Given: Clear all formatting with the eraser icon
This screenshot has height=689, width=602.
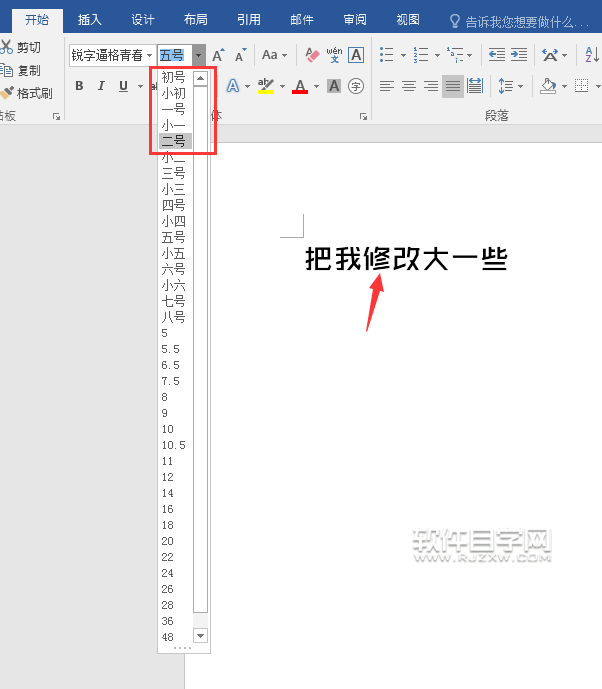Looking at the screenshot, I should (x=312, y=55).
